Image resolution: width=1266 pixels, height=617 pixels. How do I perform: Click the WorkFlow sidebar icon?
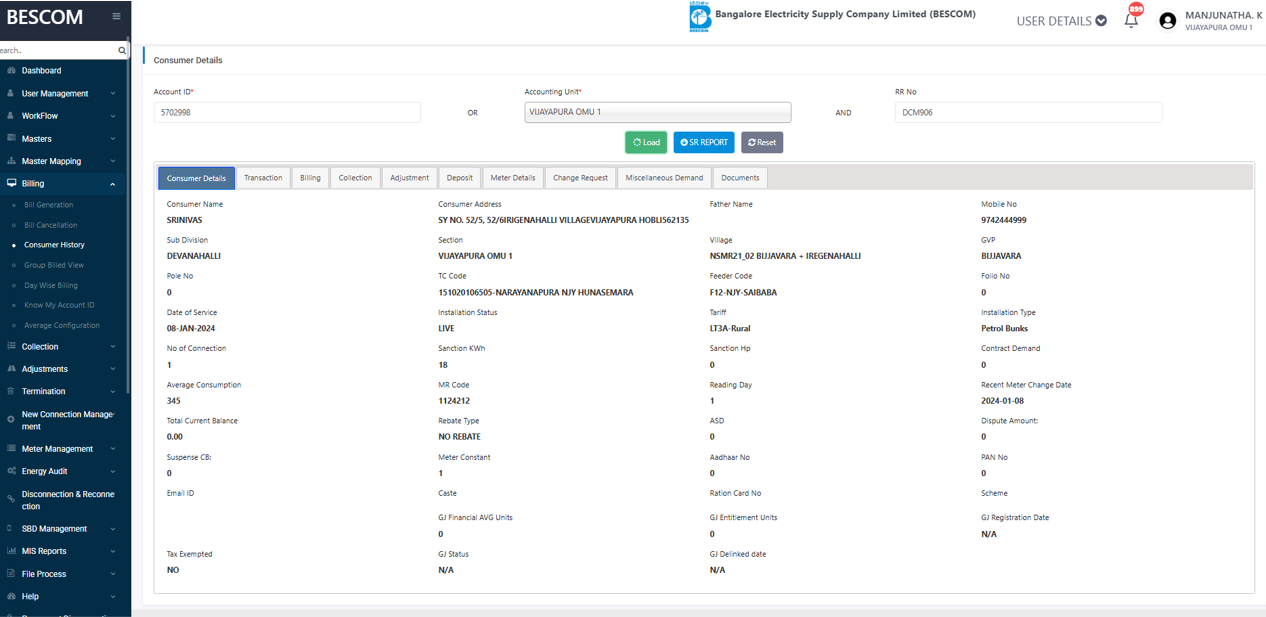[11, 116]
